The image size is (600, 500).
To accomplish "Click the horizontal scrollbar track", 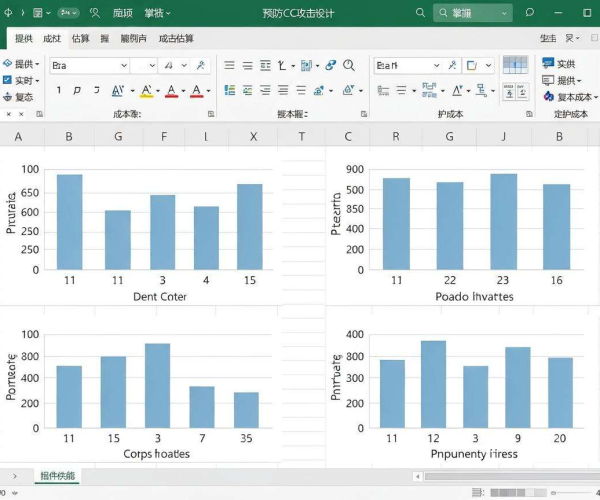I will tap(512, 476).
